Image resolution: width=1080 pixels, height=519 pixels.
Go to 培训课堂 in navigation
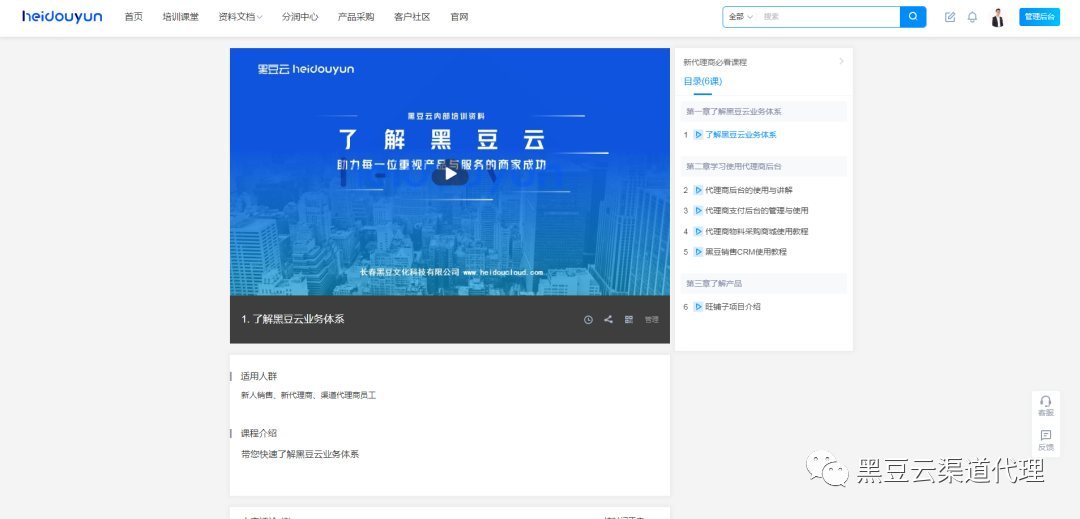pos(180,17)
